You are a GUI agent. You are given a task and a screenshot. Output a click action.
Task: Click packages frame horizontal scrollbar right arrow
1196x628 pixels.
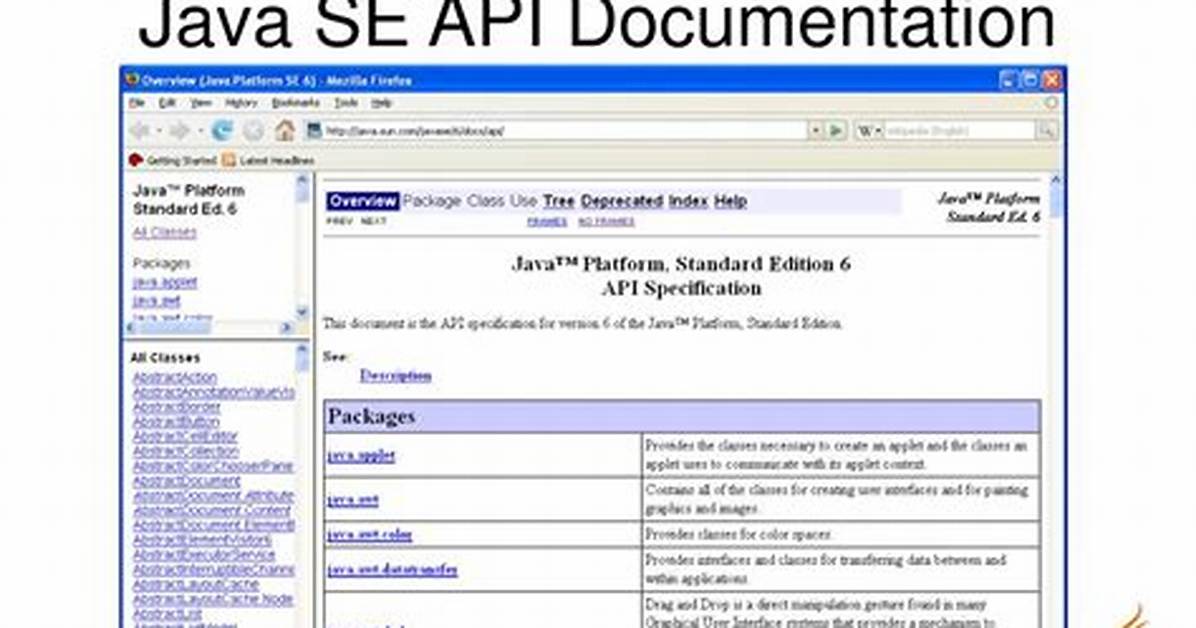(x=287, y=327)
